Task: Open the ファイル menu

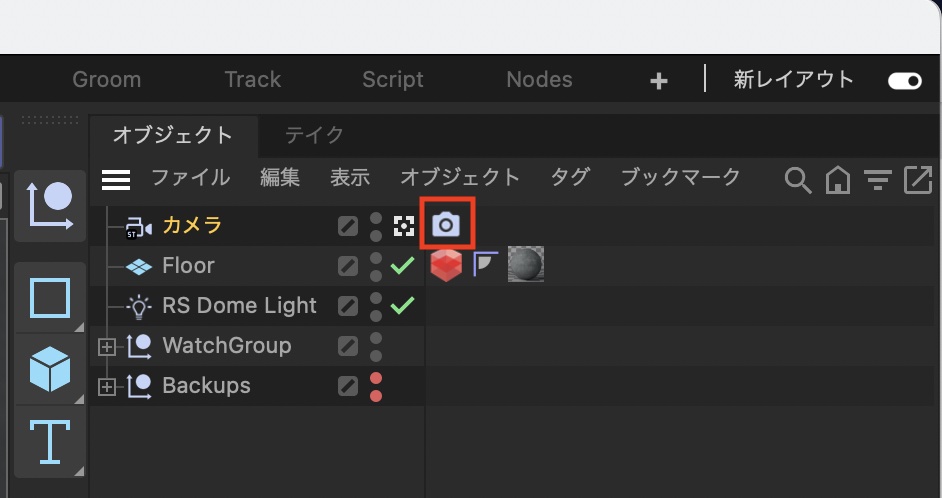Action: pyautogui.click(x=190, y=178)
